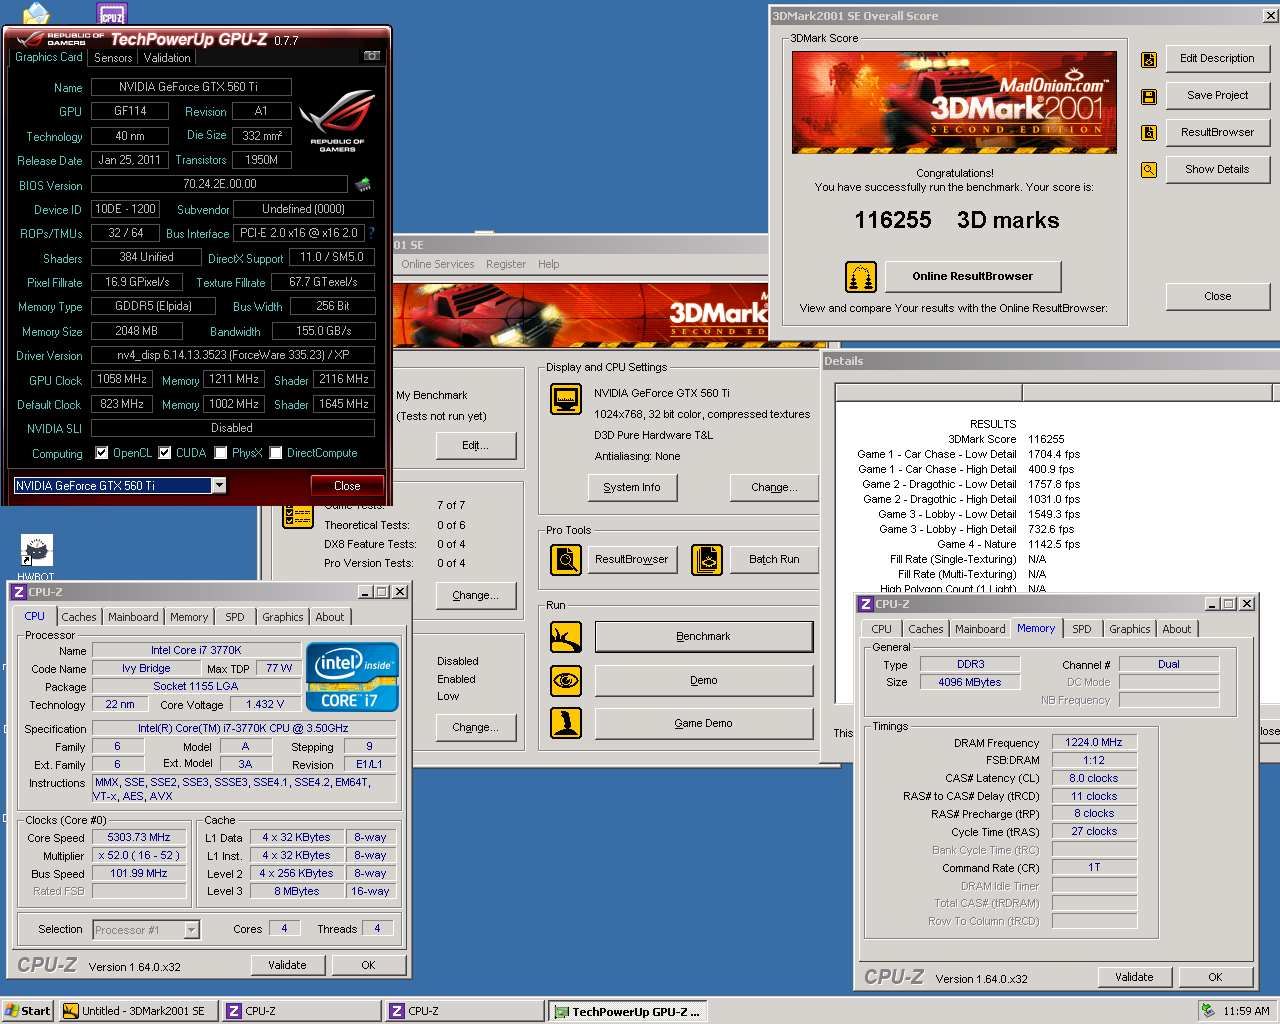Click the taskbar clock showing 11:59 AM
This screenshot has width=1280, height=1024.
coord(1246,1011)
